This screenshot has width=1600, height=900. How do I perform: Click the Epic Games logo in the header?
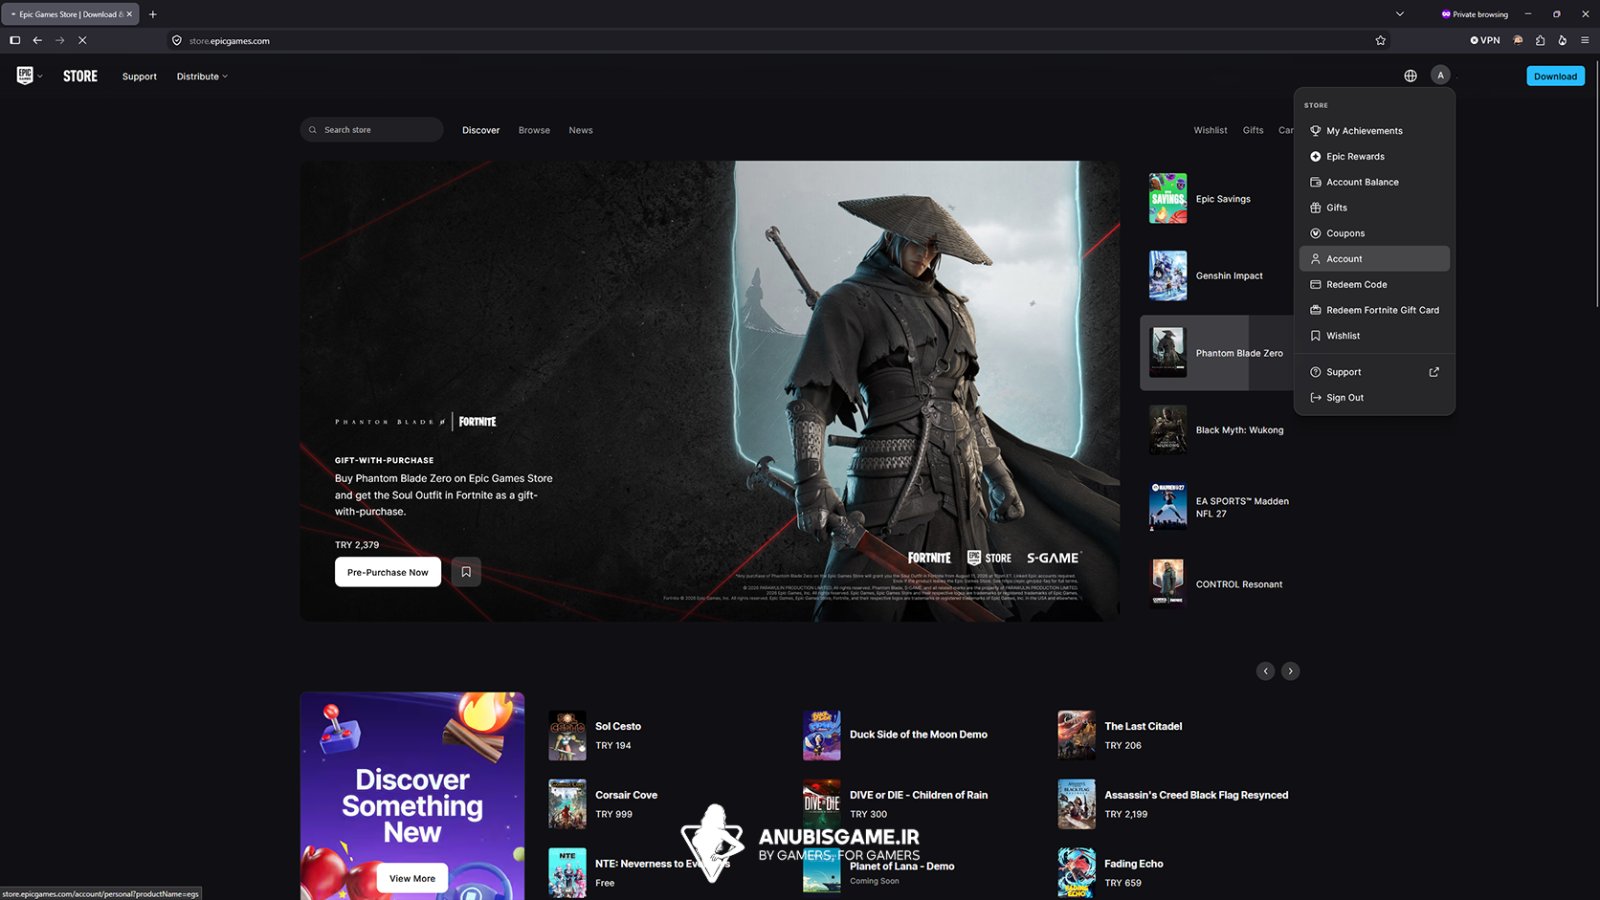25,76
